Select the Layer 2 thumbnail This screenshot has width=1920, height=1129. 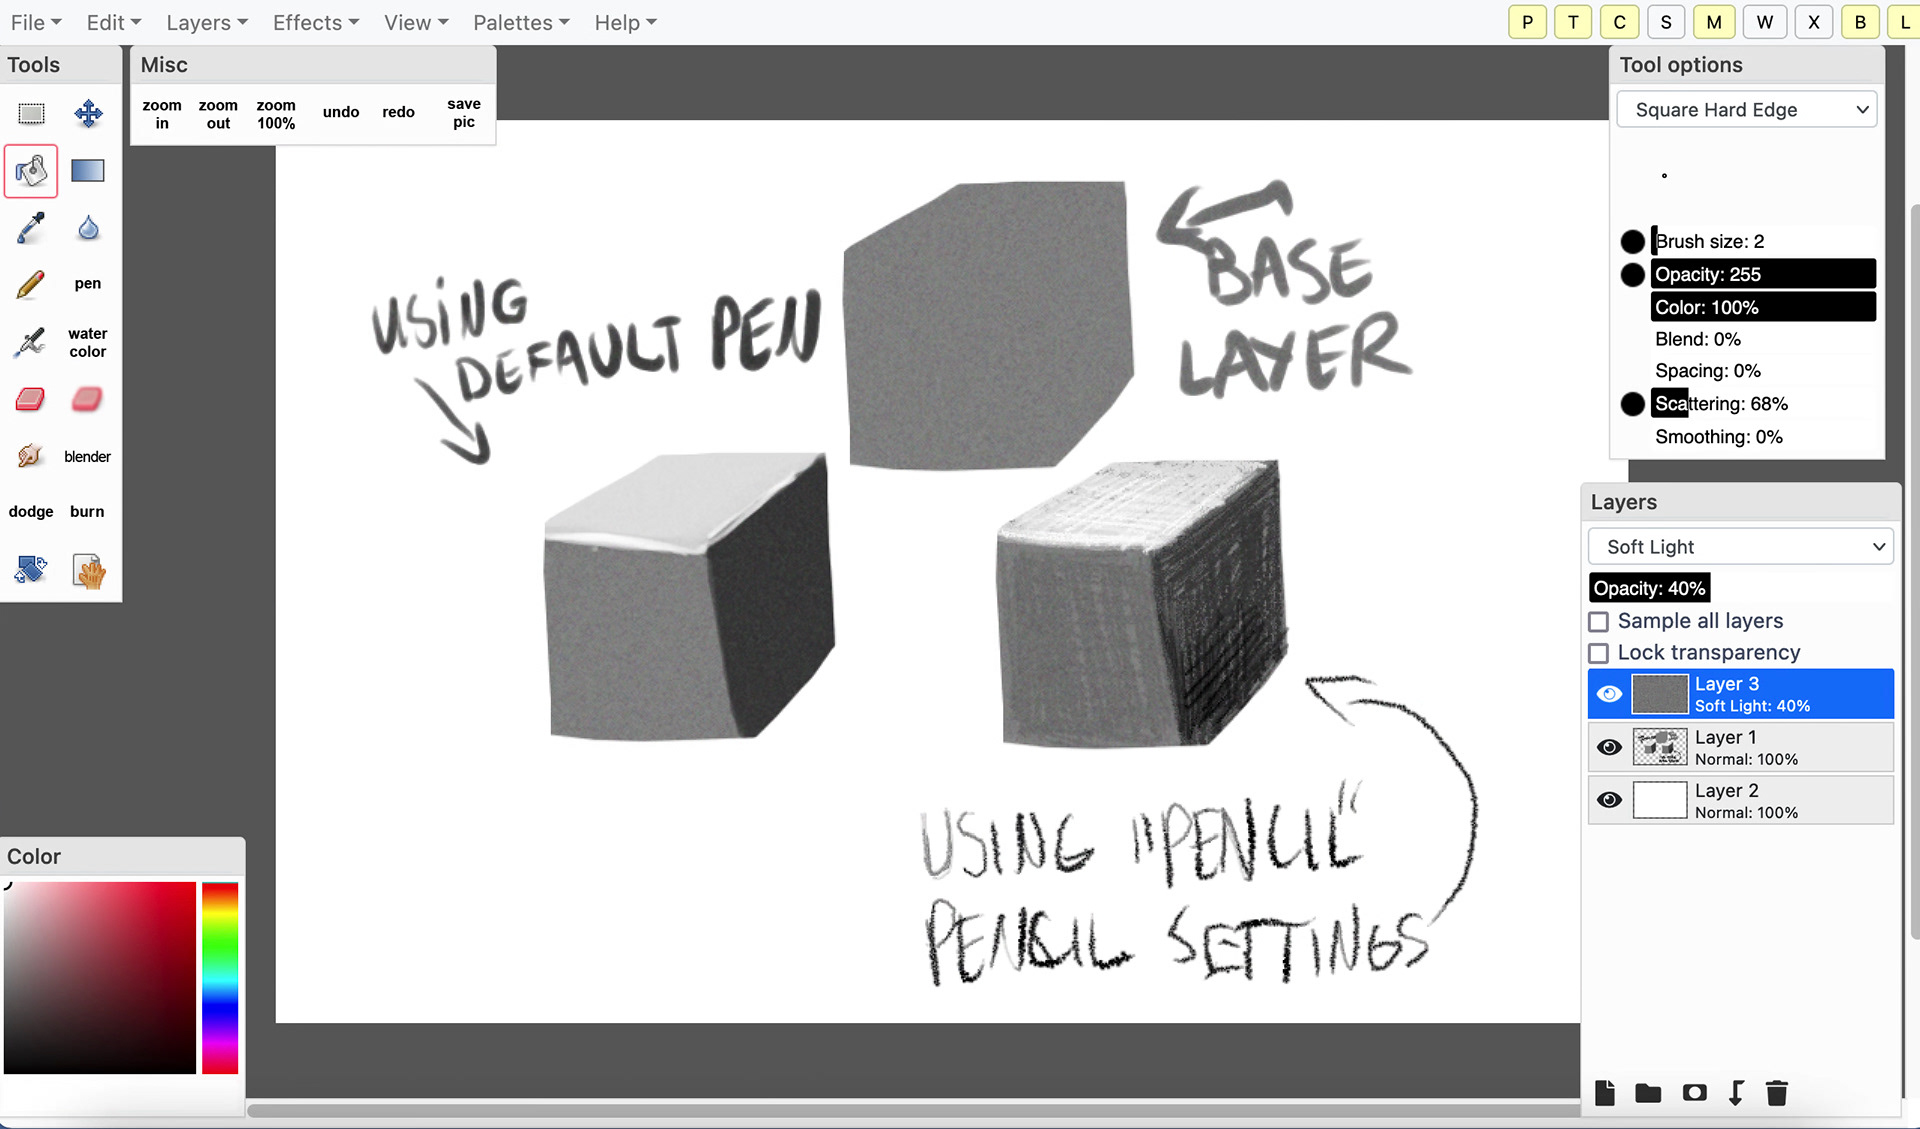tap(1659, 801)
